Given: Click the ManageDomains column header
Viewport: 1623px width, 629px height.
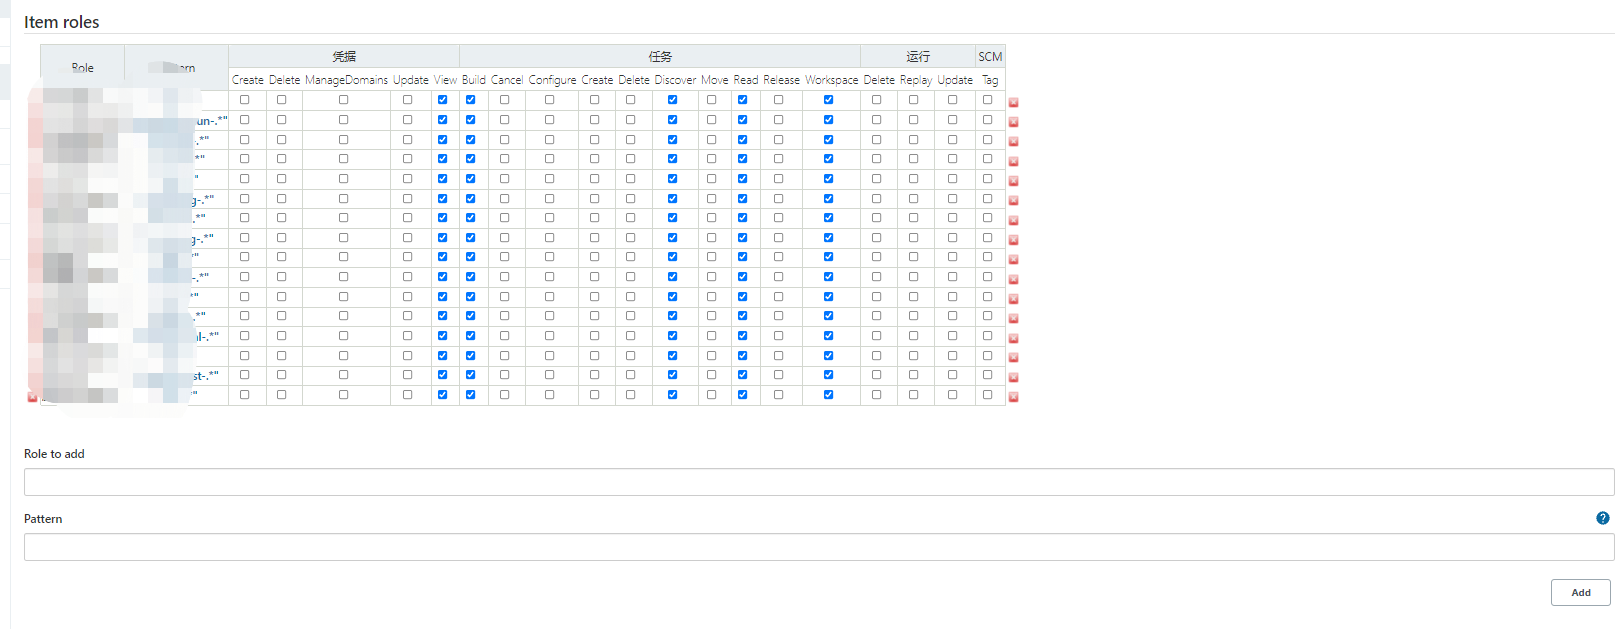Looking at the screenshot, I should pyautogui.click(x=346, y=80).
